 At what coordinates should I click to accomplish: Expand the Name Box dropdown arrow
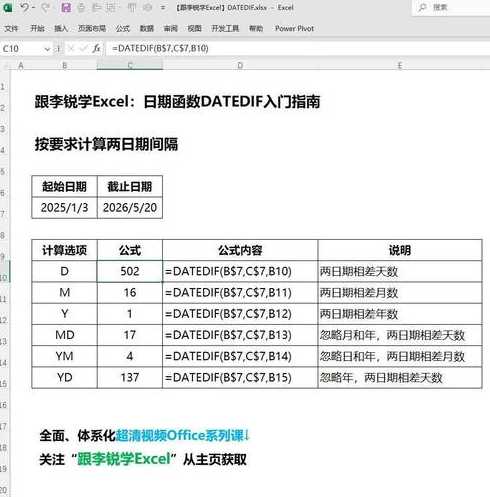pos(47,49)
